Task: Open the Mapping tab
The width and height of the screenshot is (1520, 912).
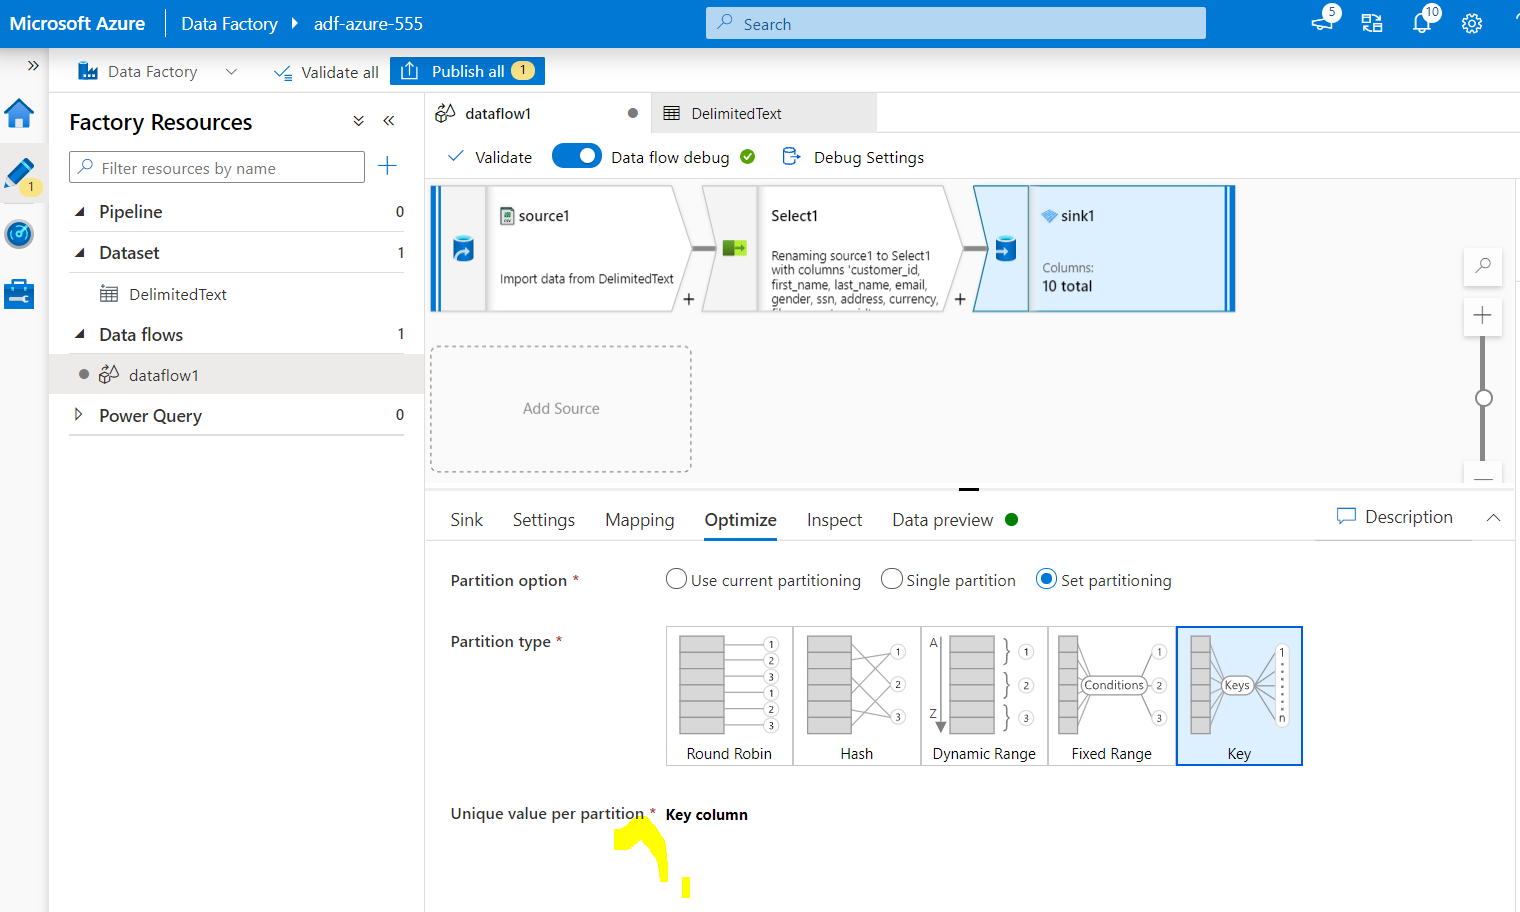Action: (x=640, y=520)
